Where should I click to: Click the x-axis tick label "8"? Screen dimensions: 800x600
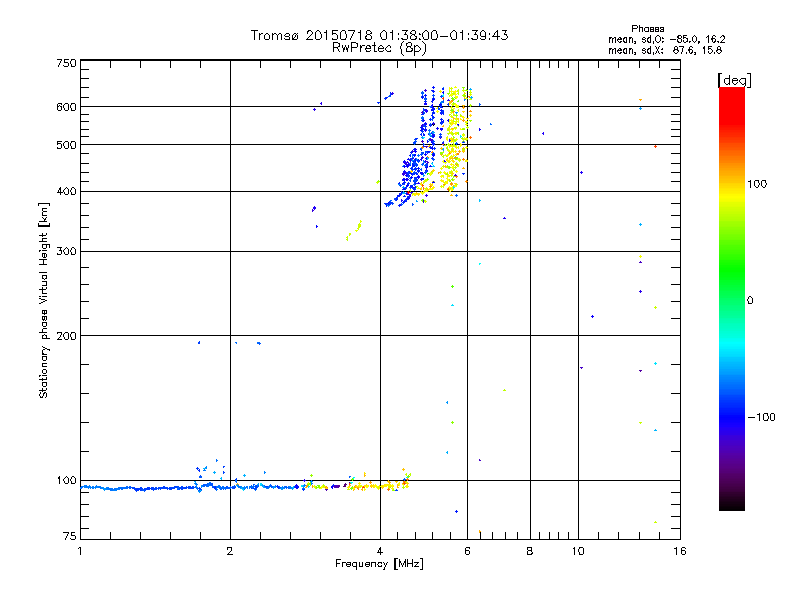pos(530,551)
